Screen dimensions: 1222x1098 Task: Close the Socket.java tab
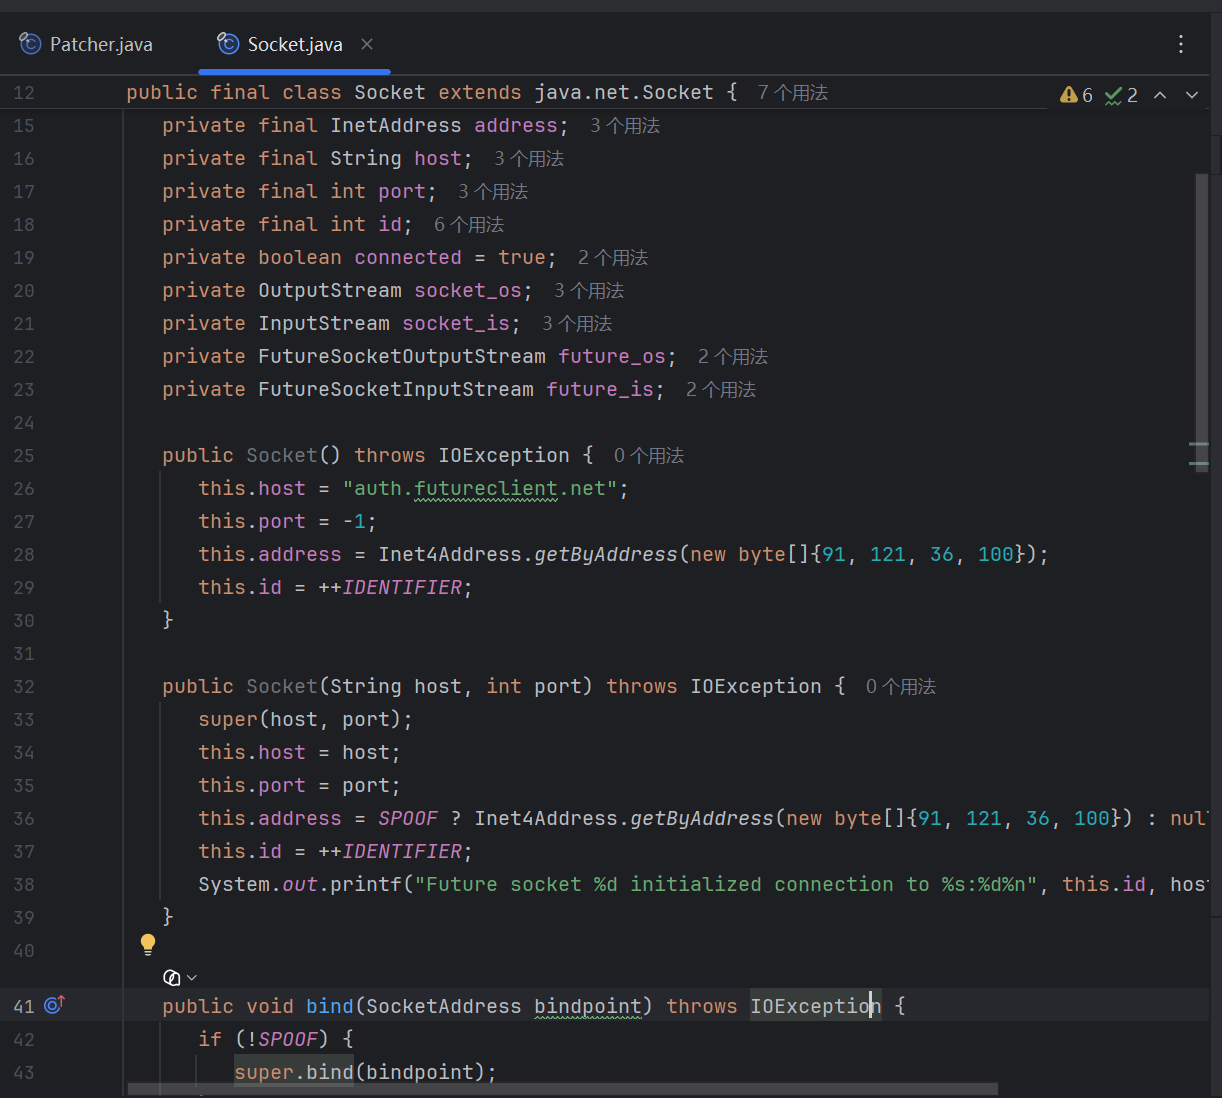pos(367,44)
